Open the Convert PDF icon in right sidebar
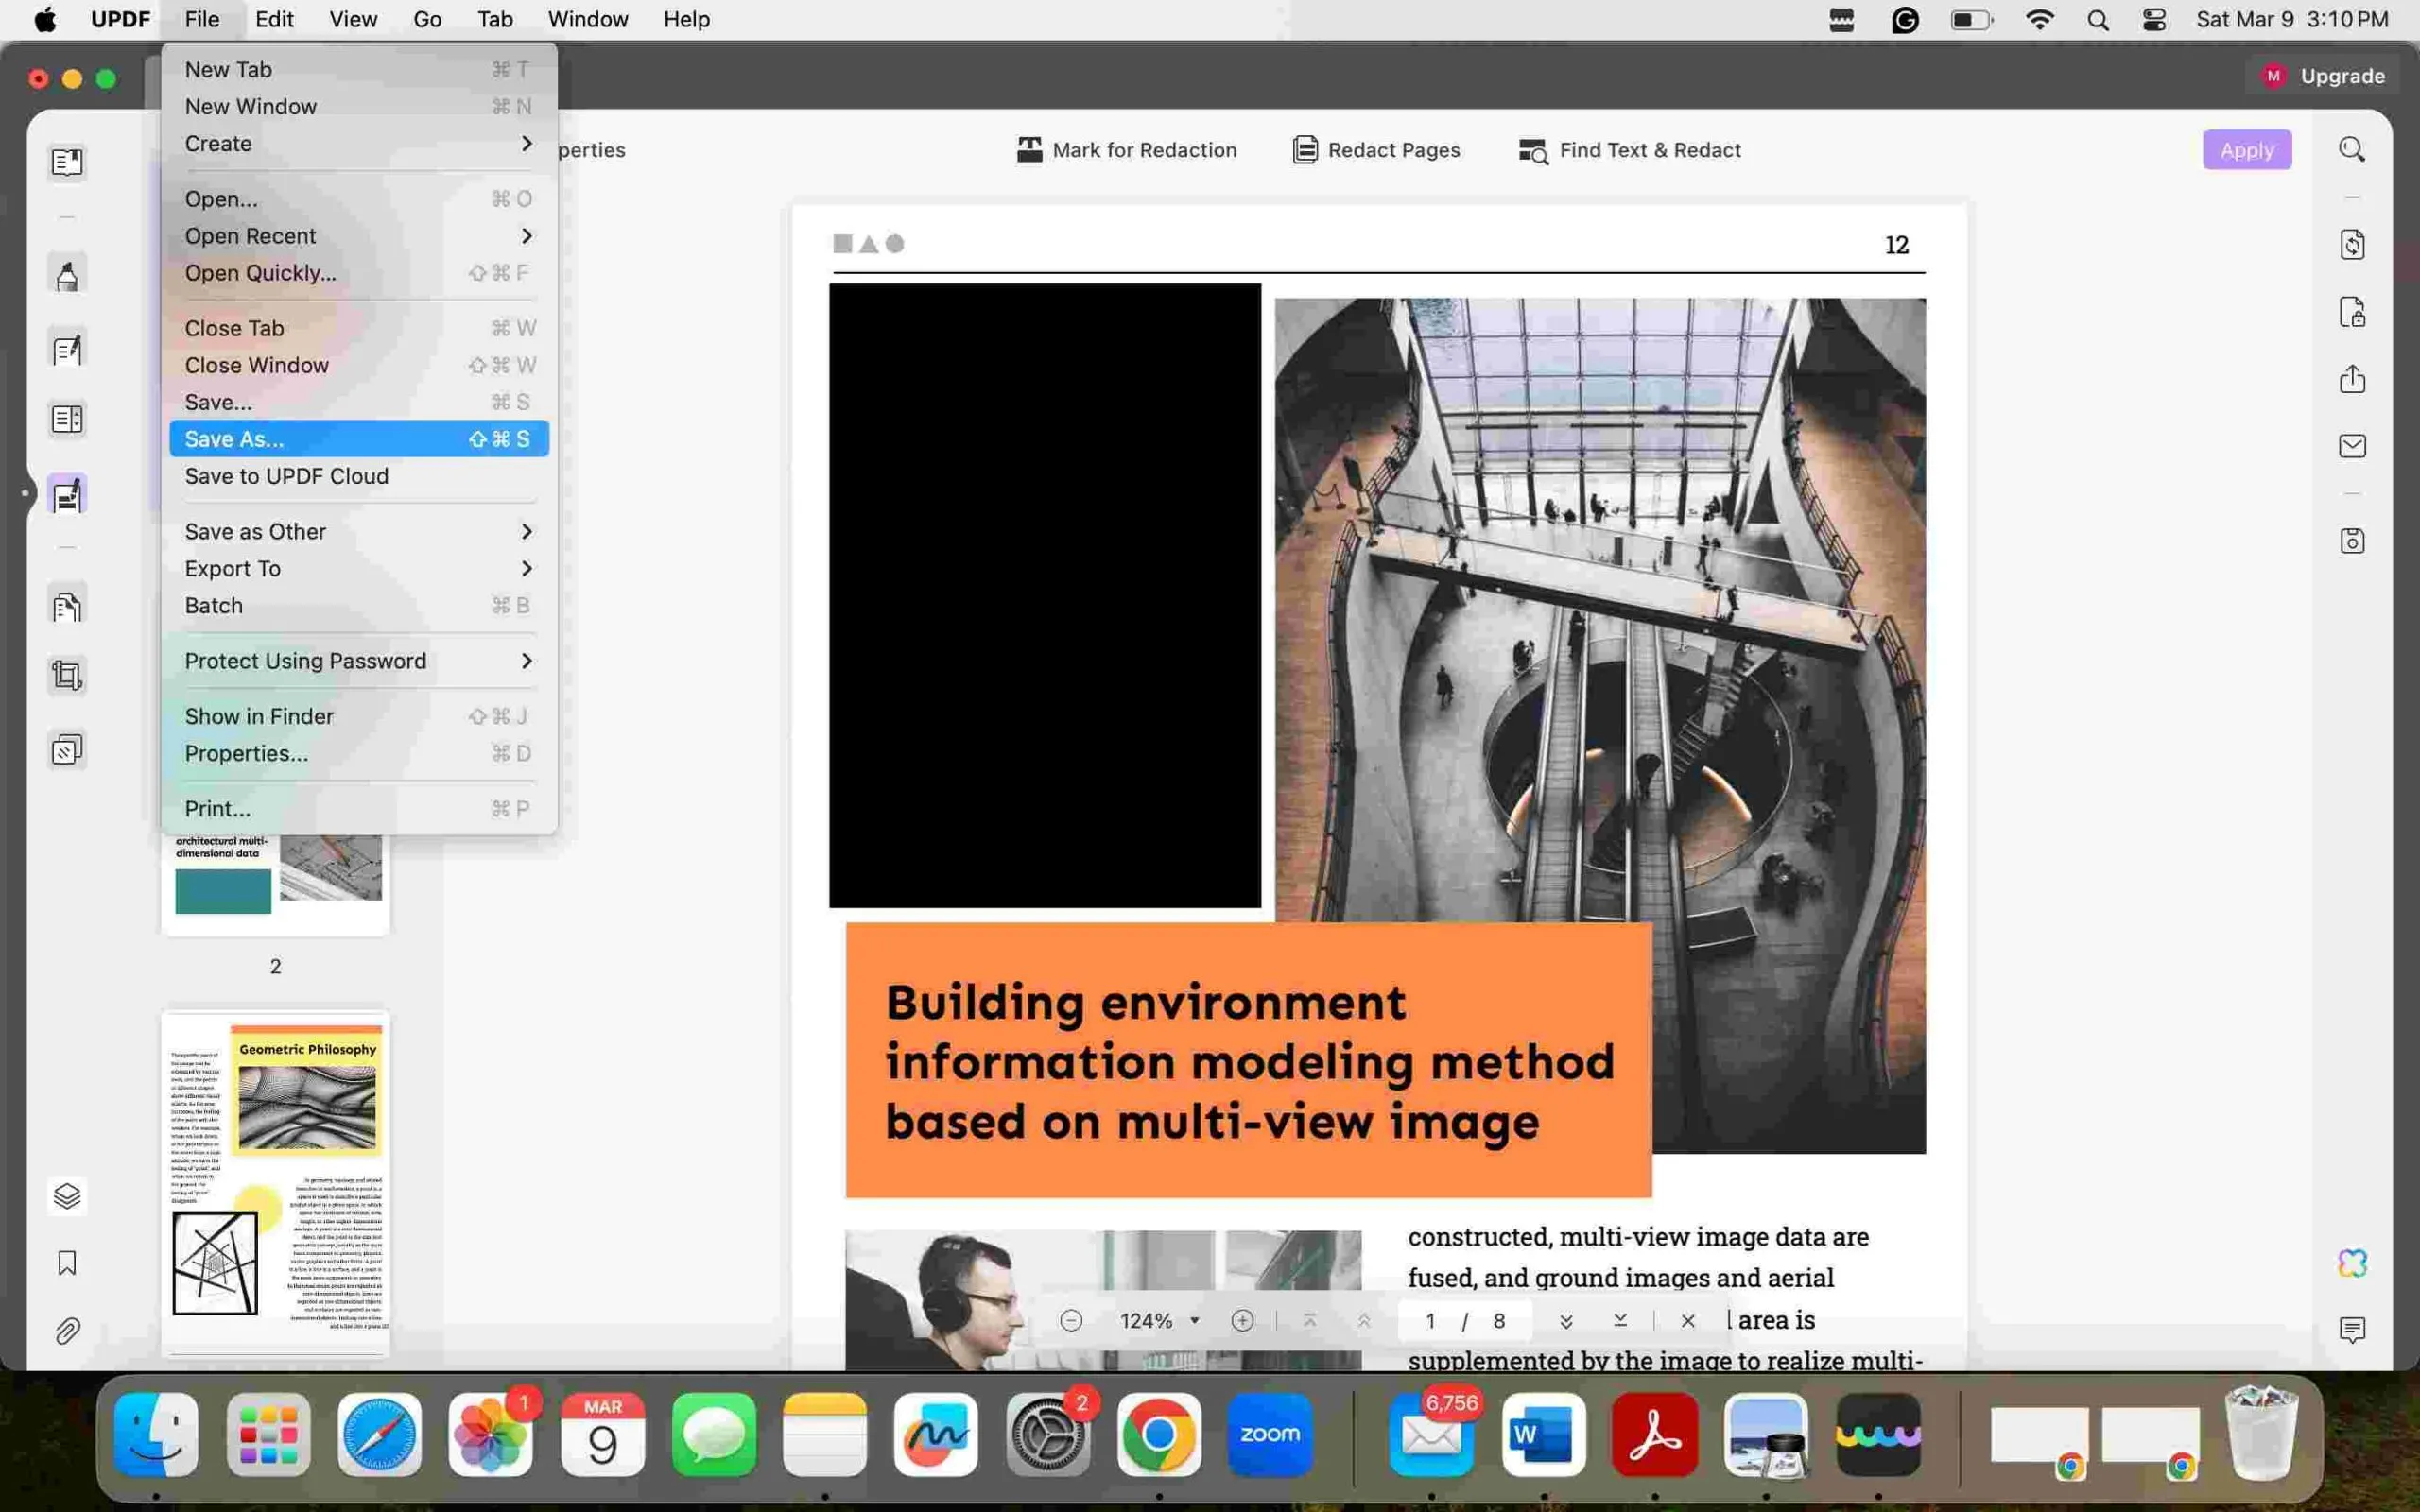2420x1512 pixels. pyautogui.click(x=2352, y=245)
